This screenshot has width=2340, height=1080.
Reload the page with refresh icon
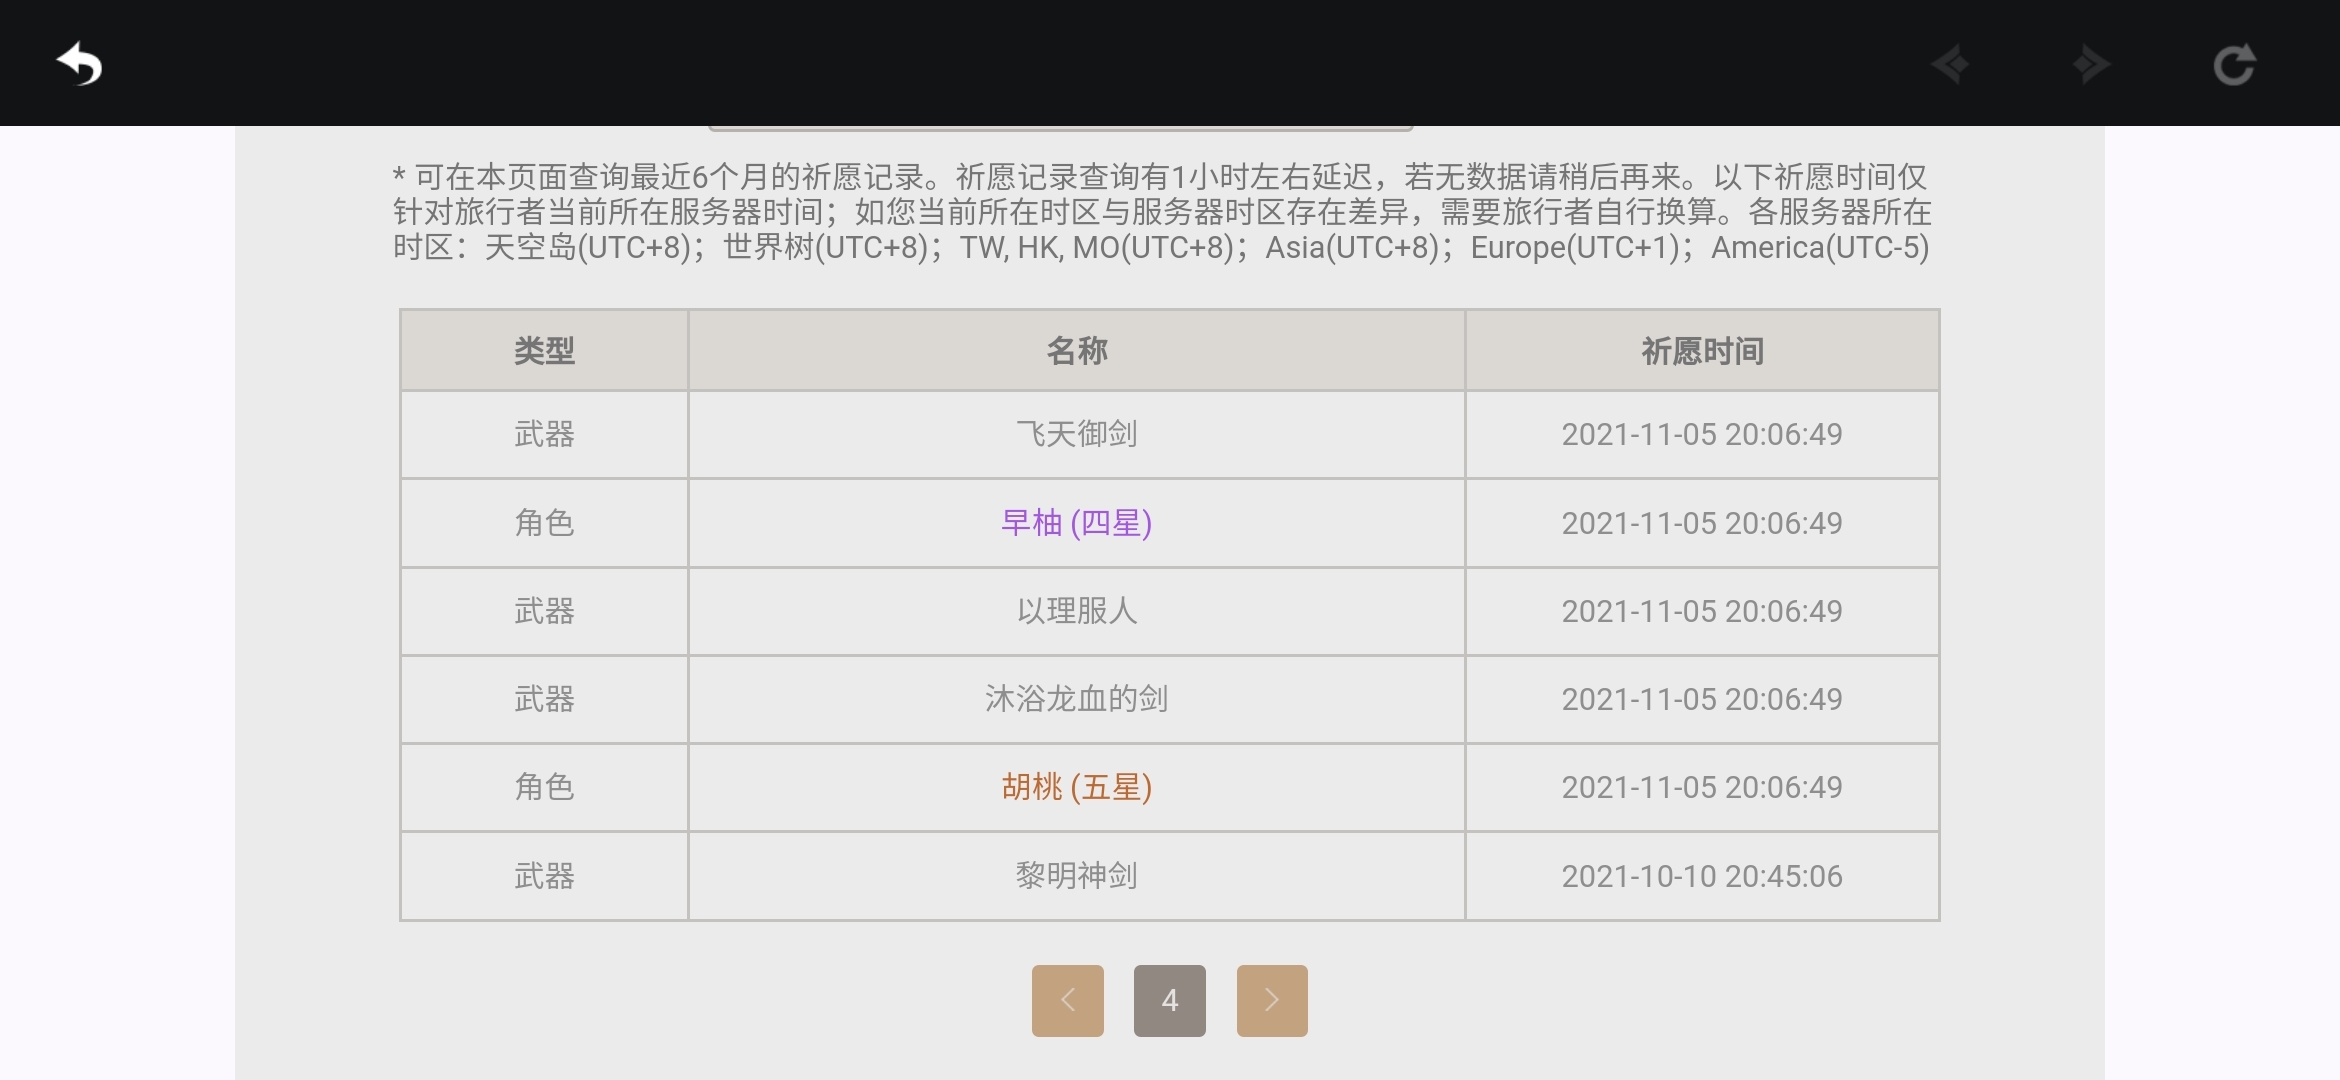pos(2234,65)
